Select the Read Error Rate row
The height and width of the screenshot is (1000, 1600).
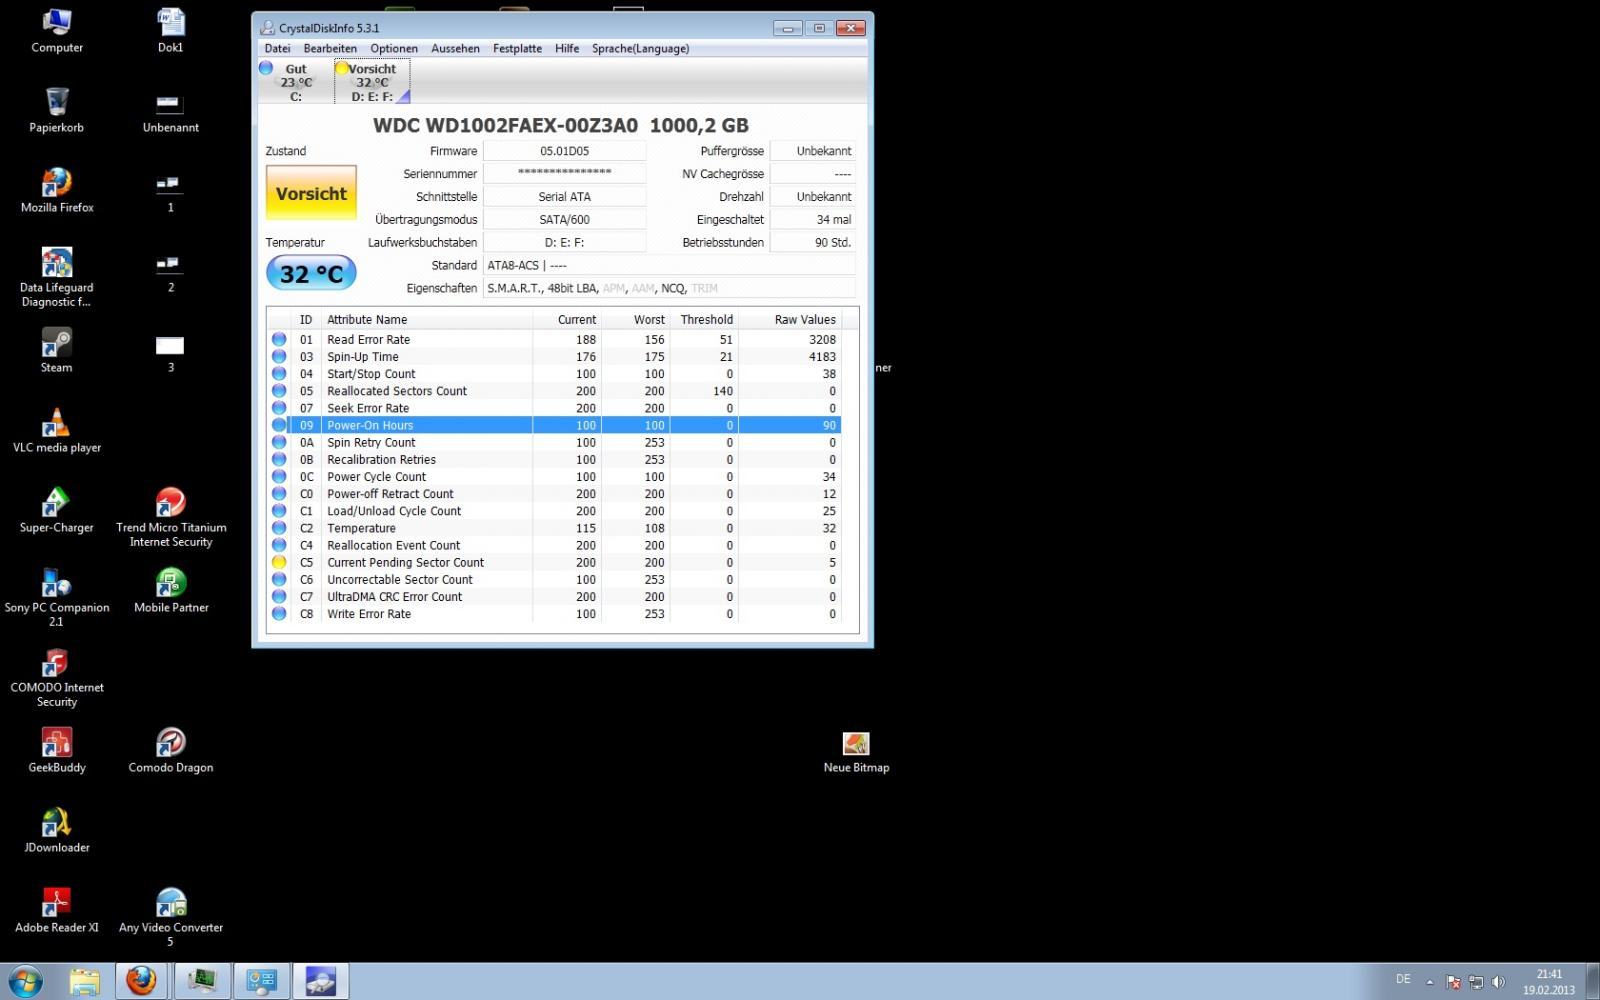[x=554, y=340]
